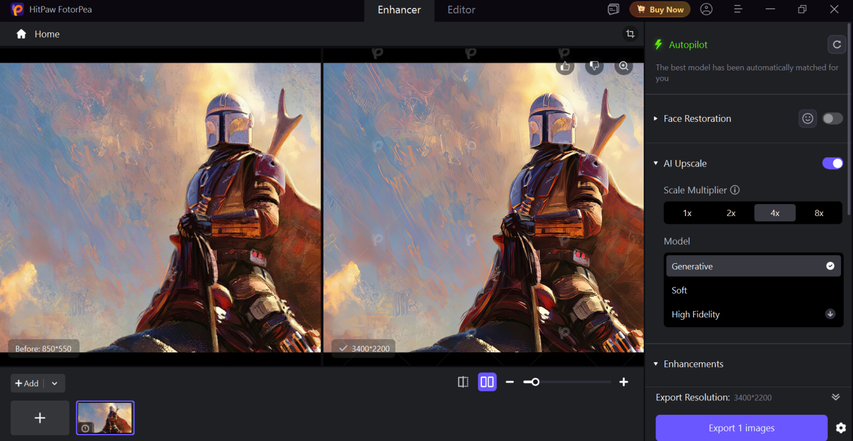The image size is (853, 441).
Task: Click the 3400*2200 result label
Action: pyautogui.click(x=363, y=349)
